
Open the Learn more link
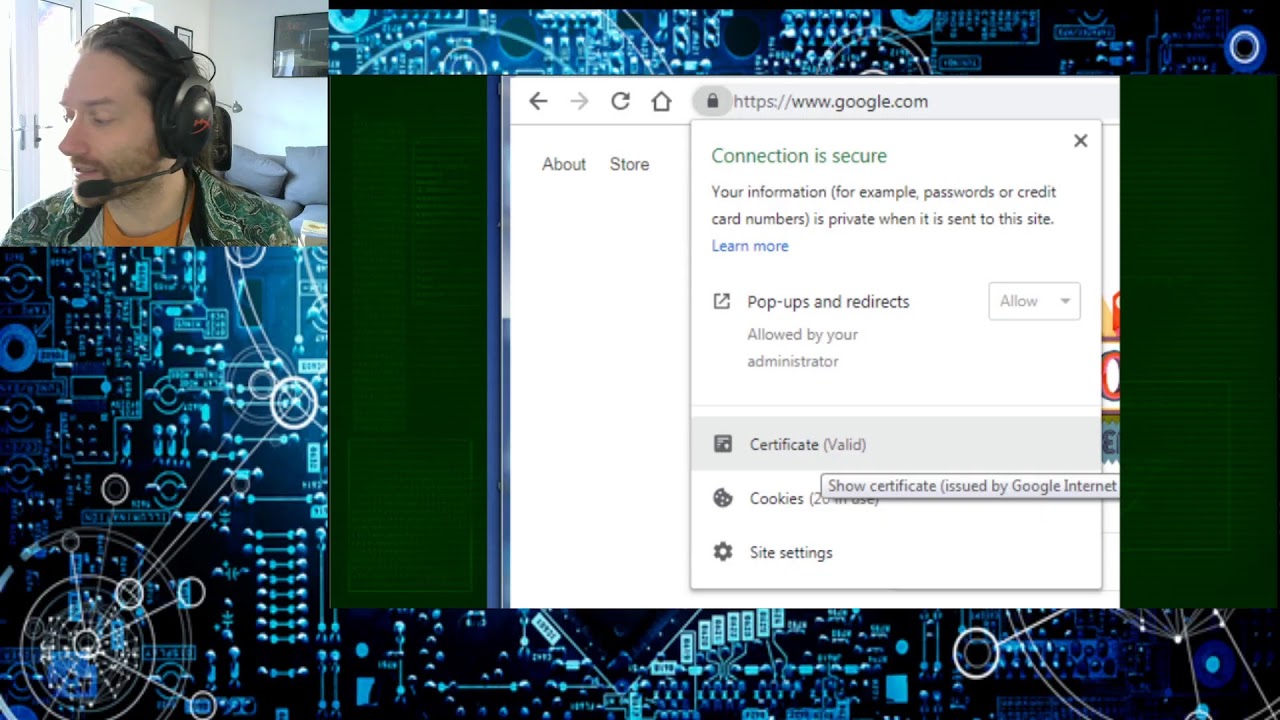pos(749,246)
